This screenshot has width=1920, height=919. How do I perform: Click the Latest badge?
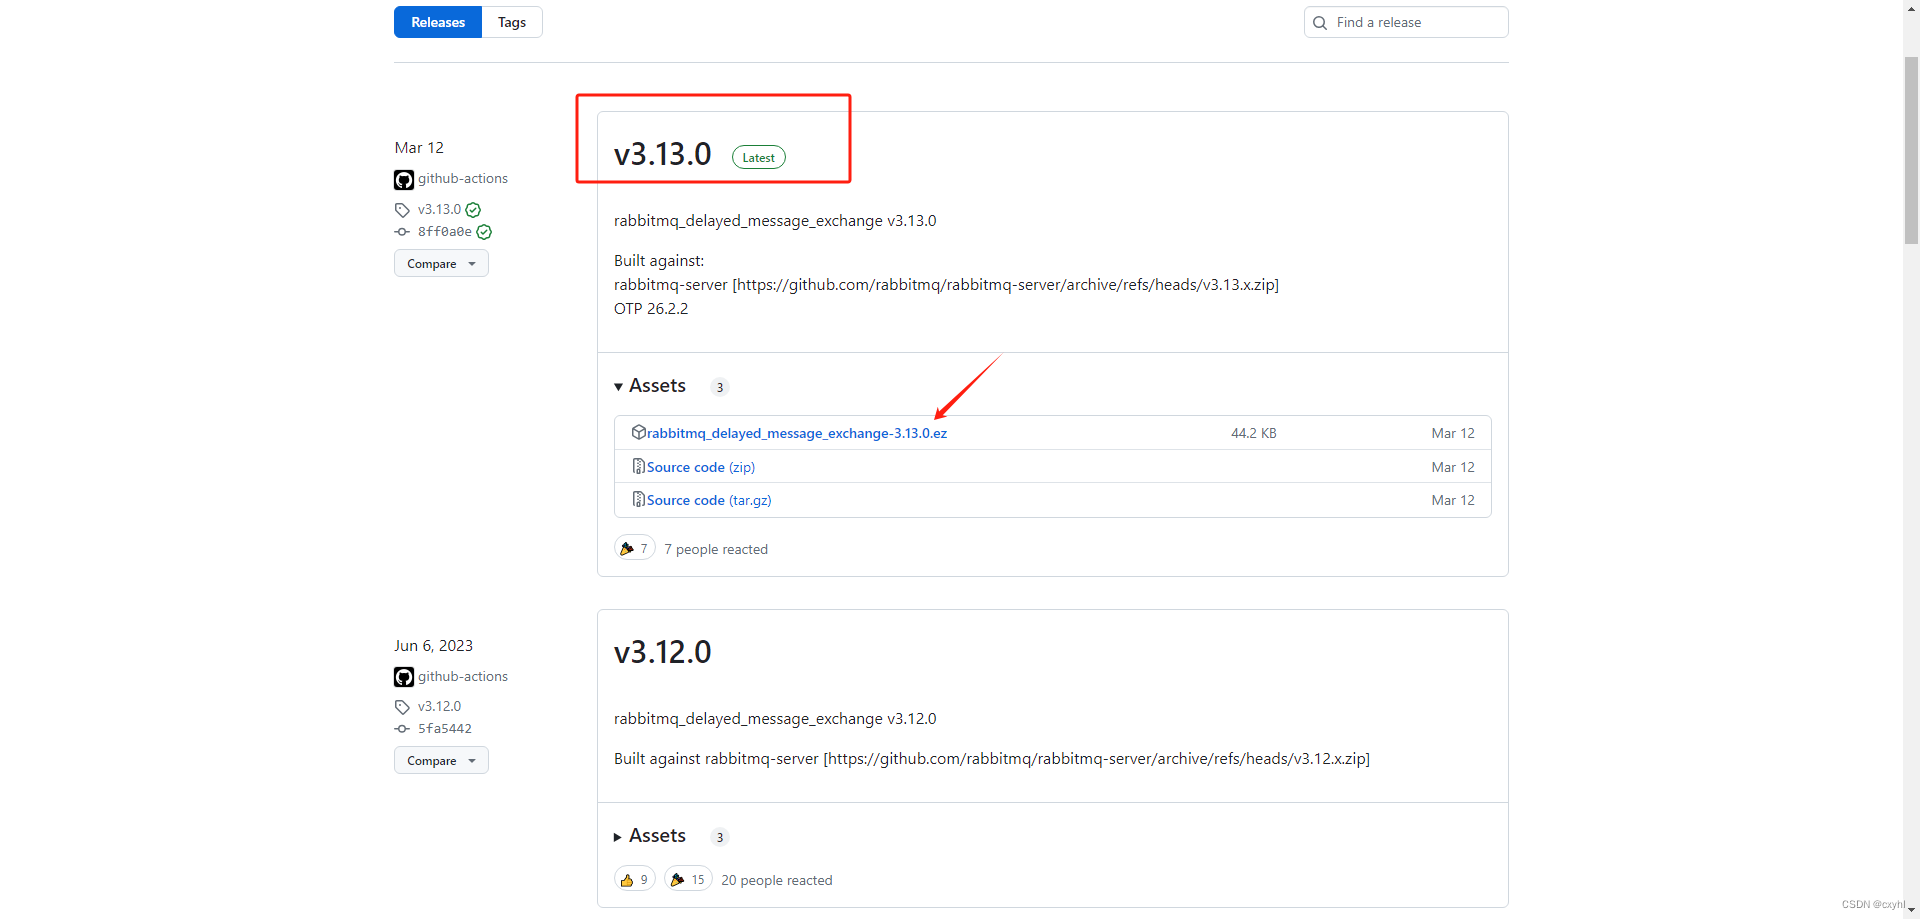pyautogui.click(x=759, y=157)
